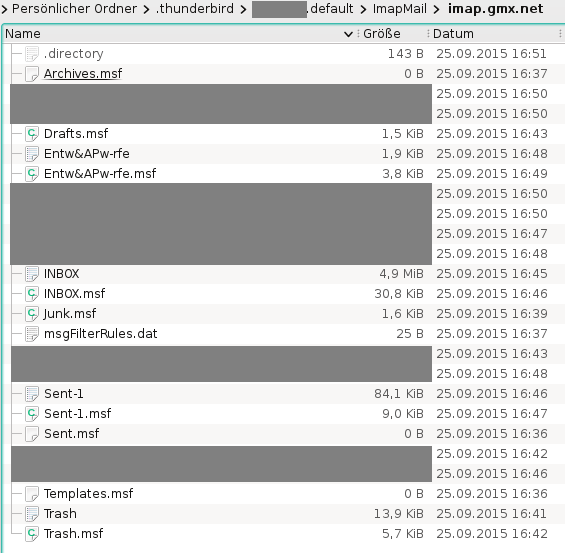Open the arrow after .thunderbird in the breadcrumb
This screenshot has width=565, height=553.
243,9
